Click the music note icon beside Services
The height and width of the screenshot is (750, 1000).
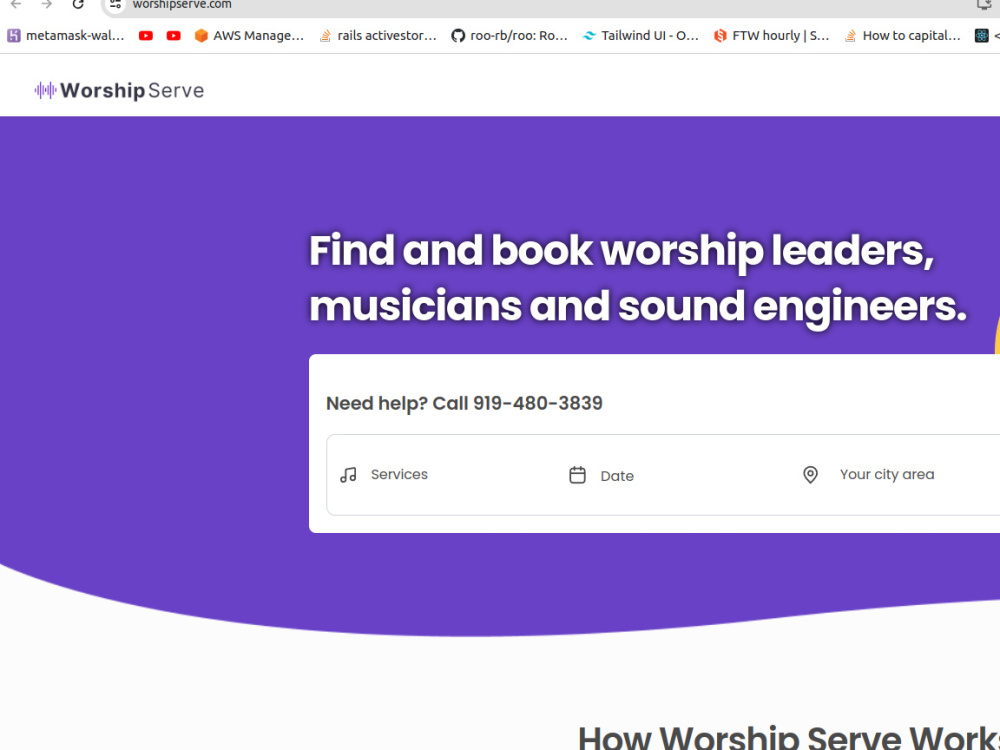pos(348,474)
